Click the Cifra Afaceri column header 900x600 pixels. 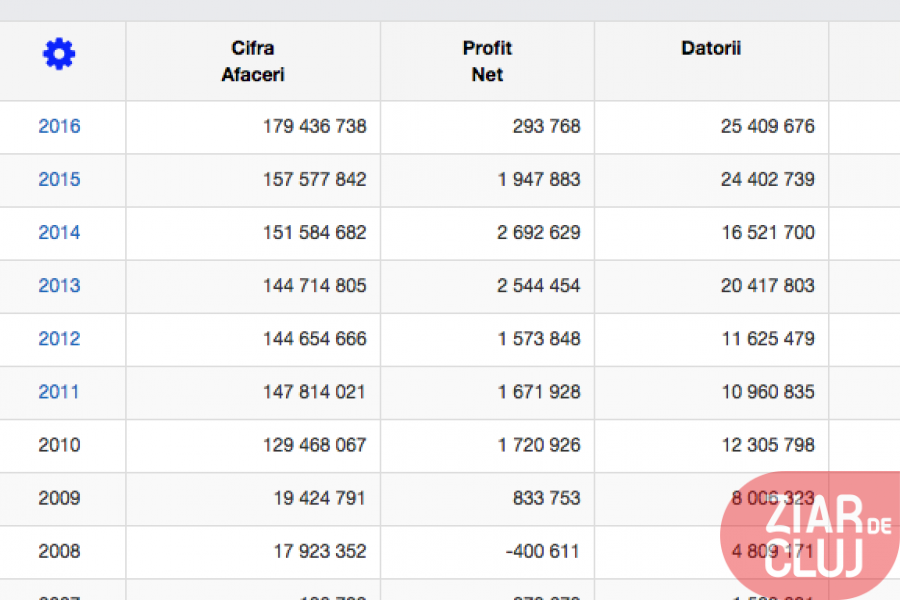click(252, 61)
